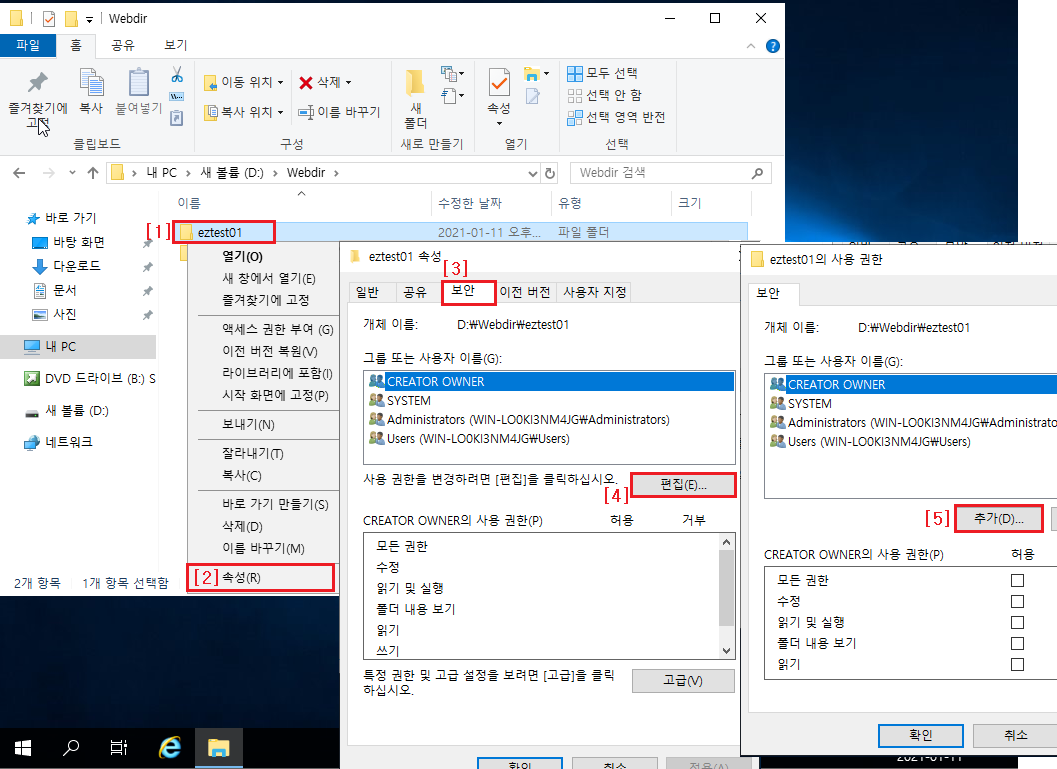Launch Internet Explorer from taskbar
The image size is (1057, 769).
pyautogui.click(x=169, y=747)
